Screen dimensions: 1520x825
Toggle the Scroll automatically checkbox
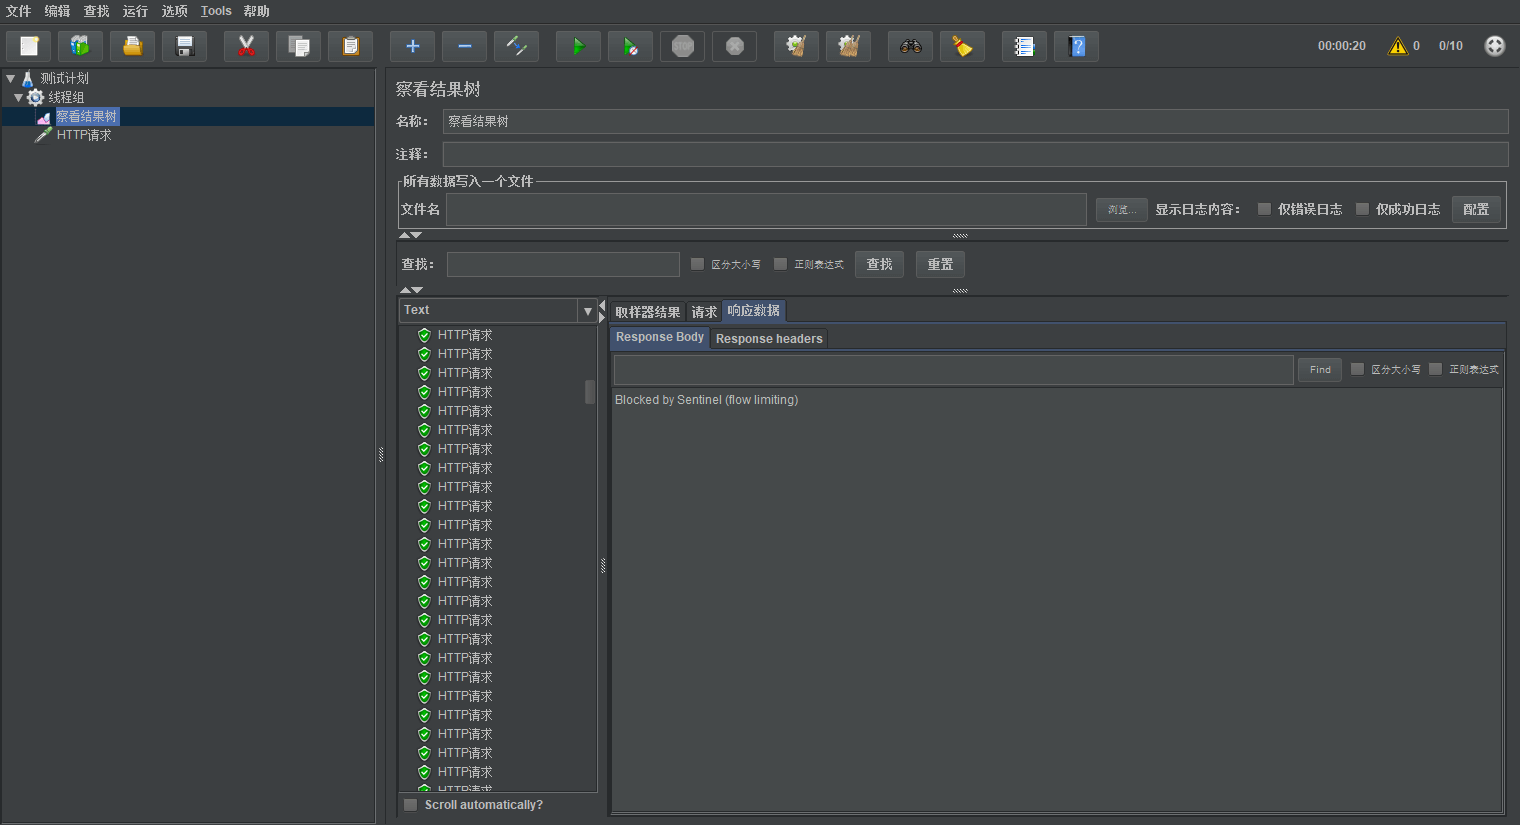[410, 805]
